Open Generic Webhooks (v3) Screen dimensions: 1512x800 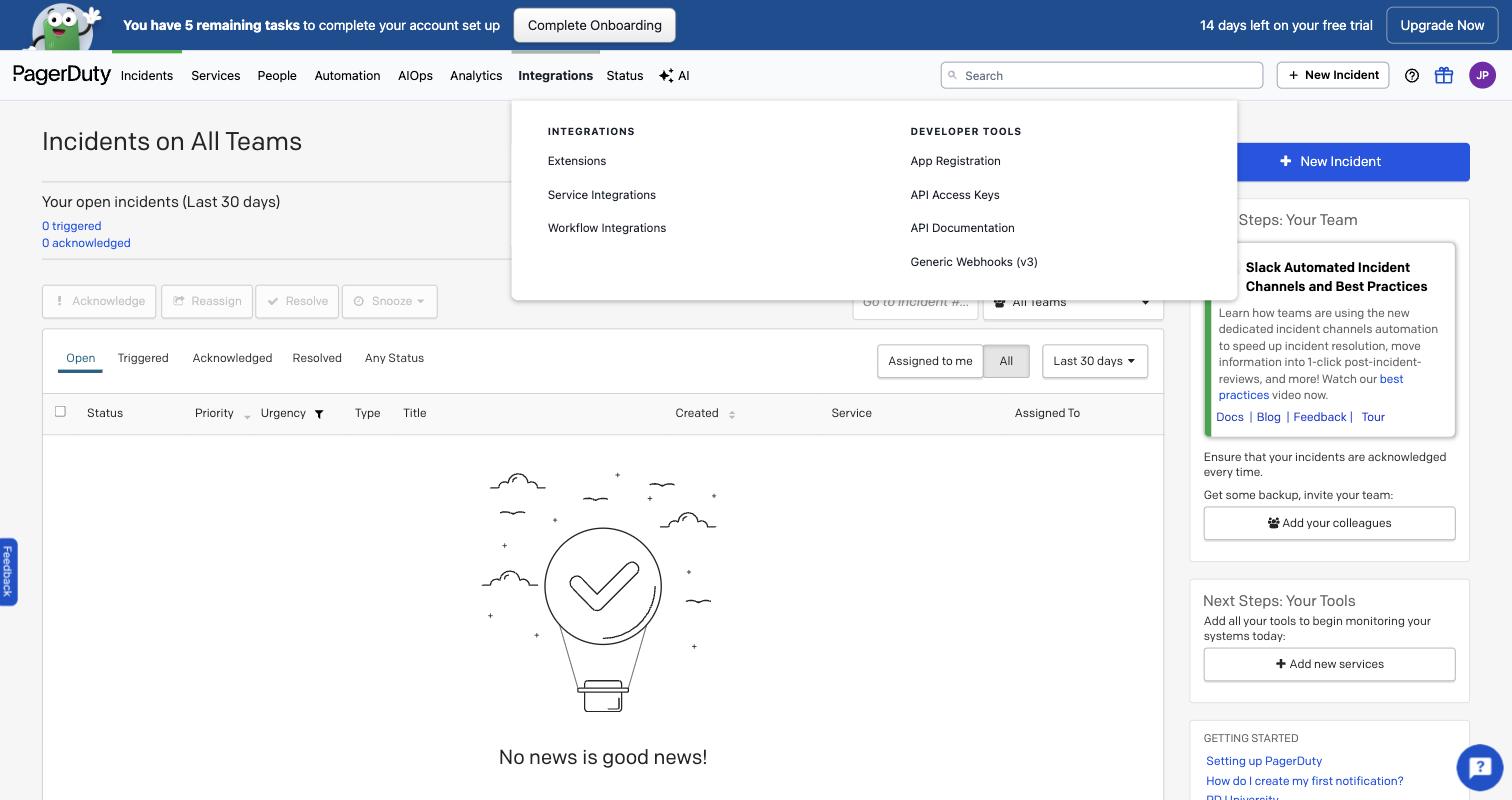974,262
